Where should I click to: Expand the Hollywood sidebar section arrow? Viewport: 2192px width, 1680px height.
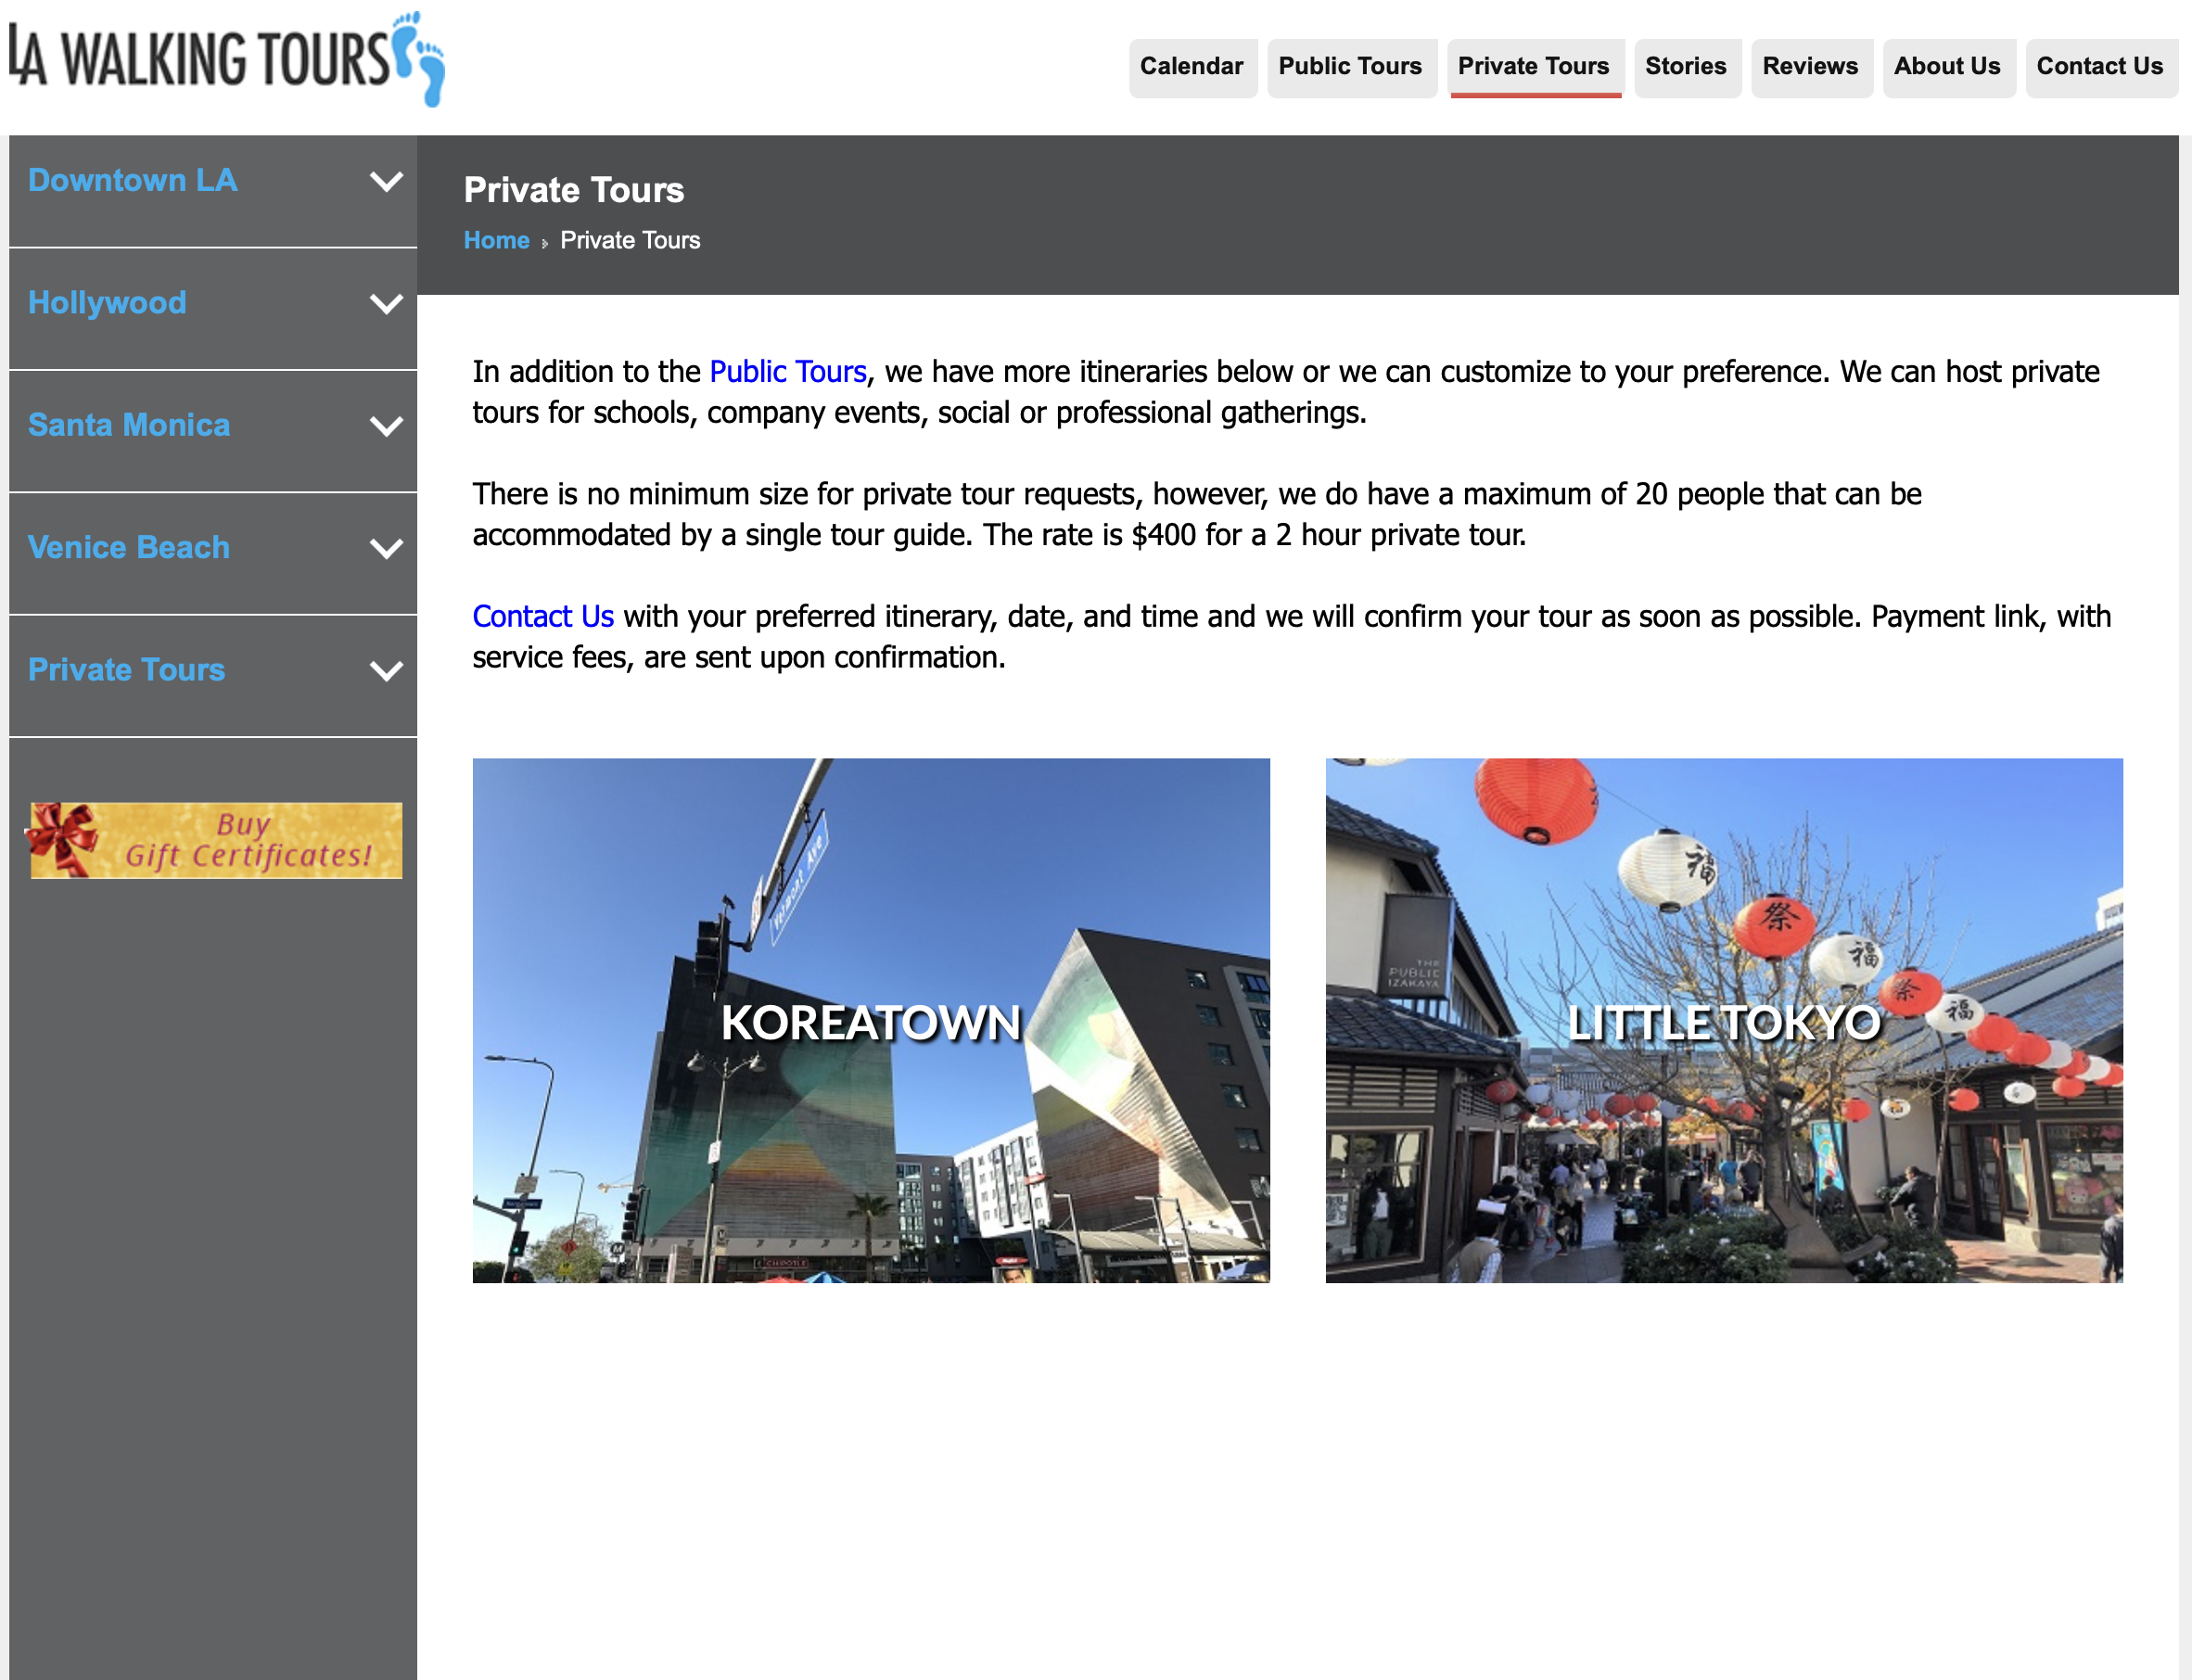(386, 304)
